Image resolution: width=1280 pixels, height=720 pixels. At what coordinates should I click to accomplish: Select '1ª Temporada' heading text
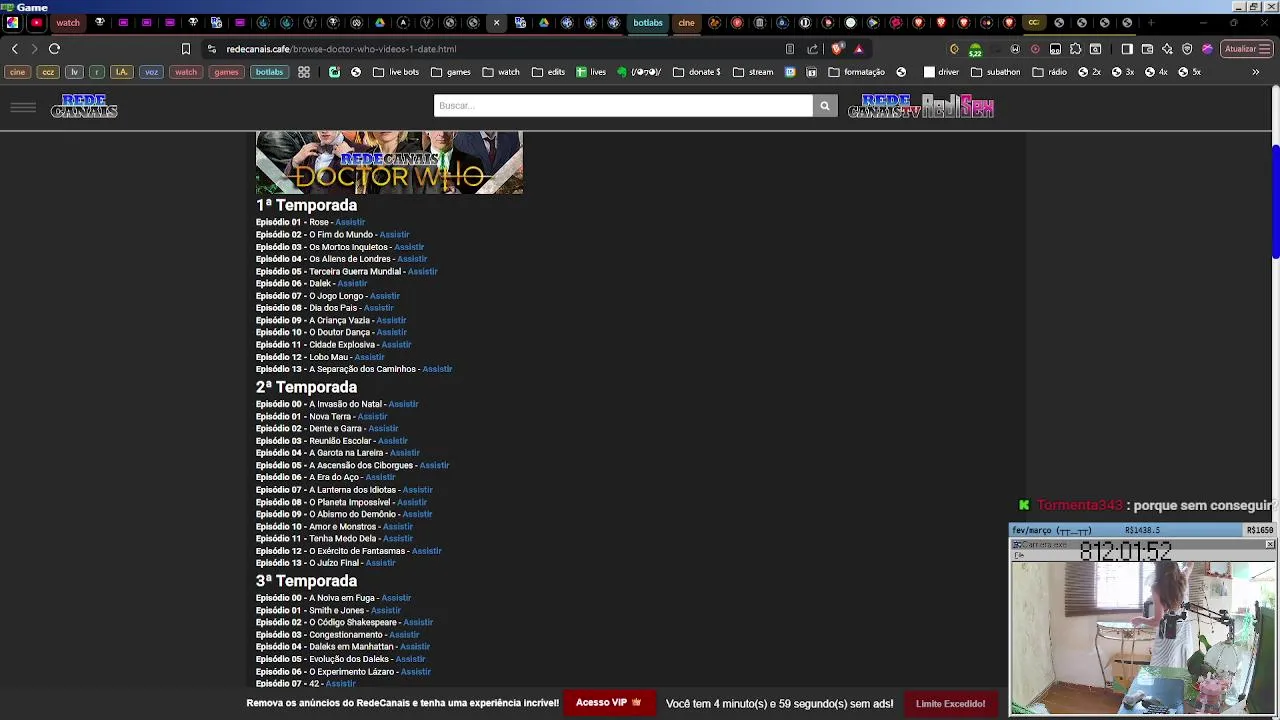pyautogui.click(x=306, y=205)
